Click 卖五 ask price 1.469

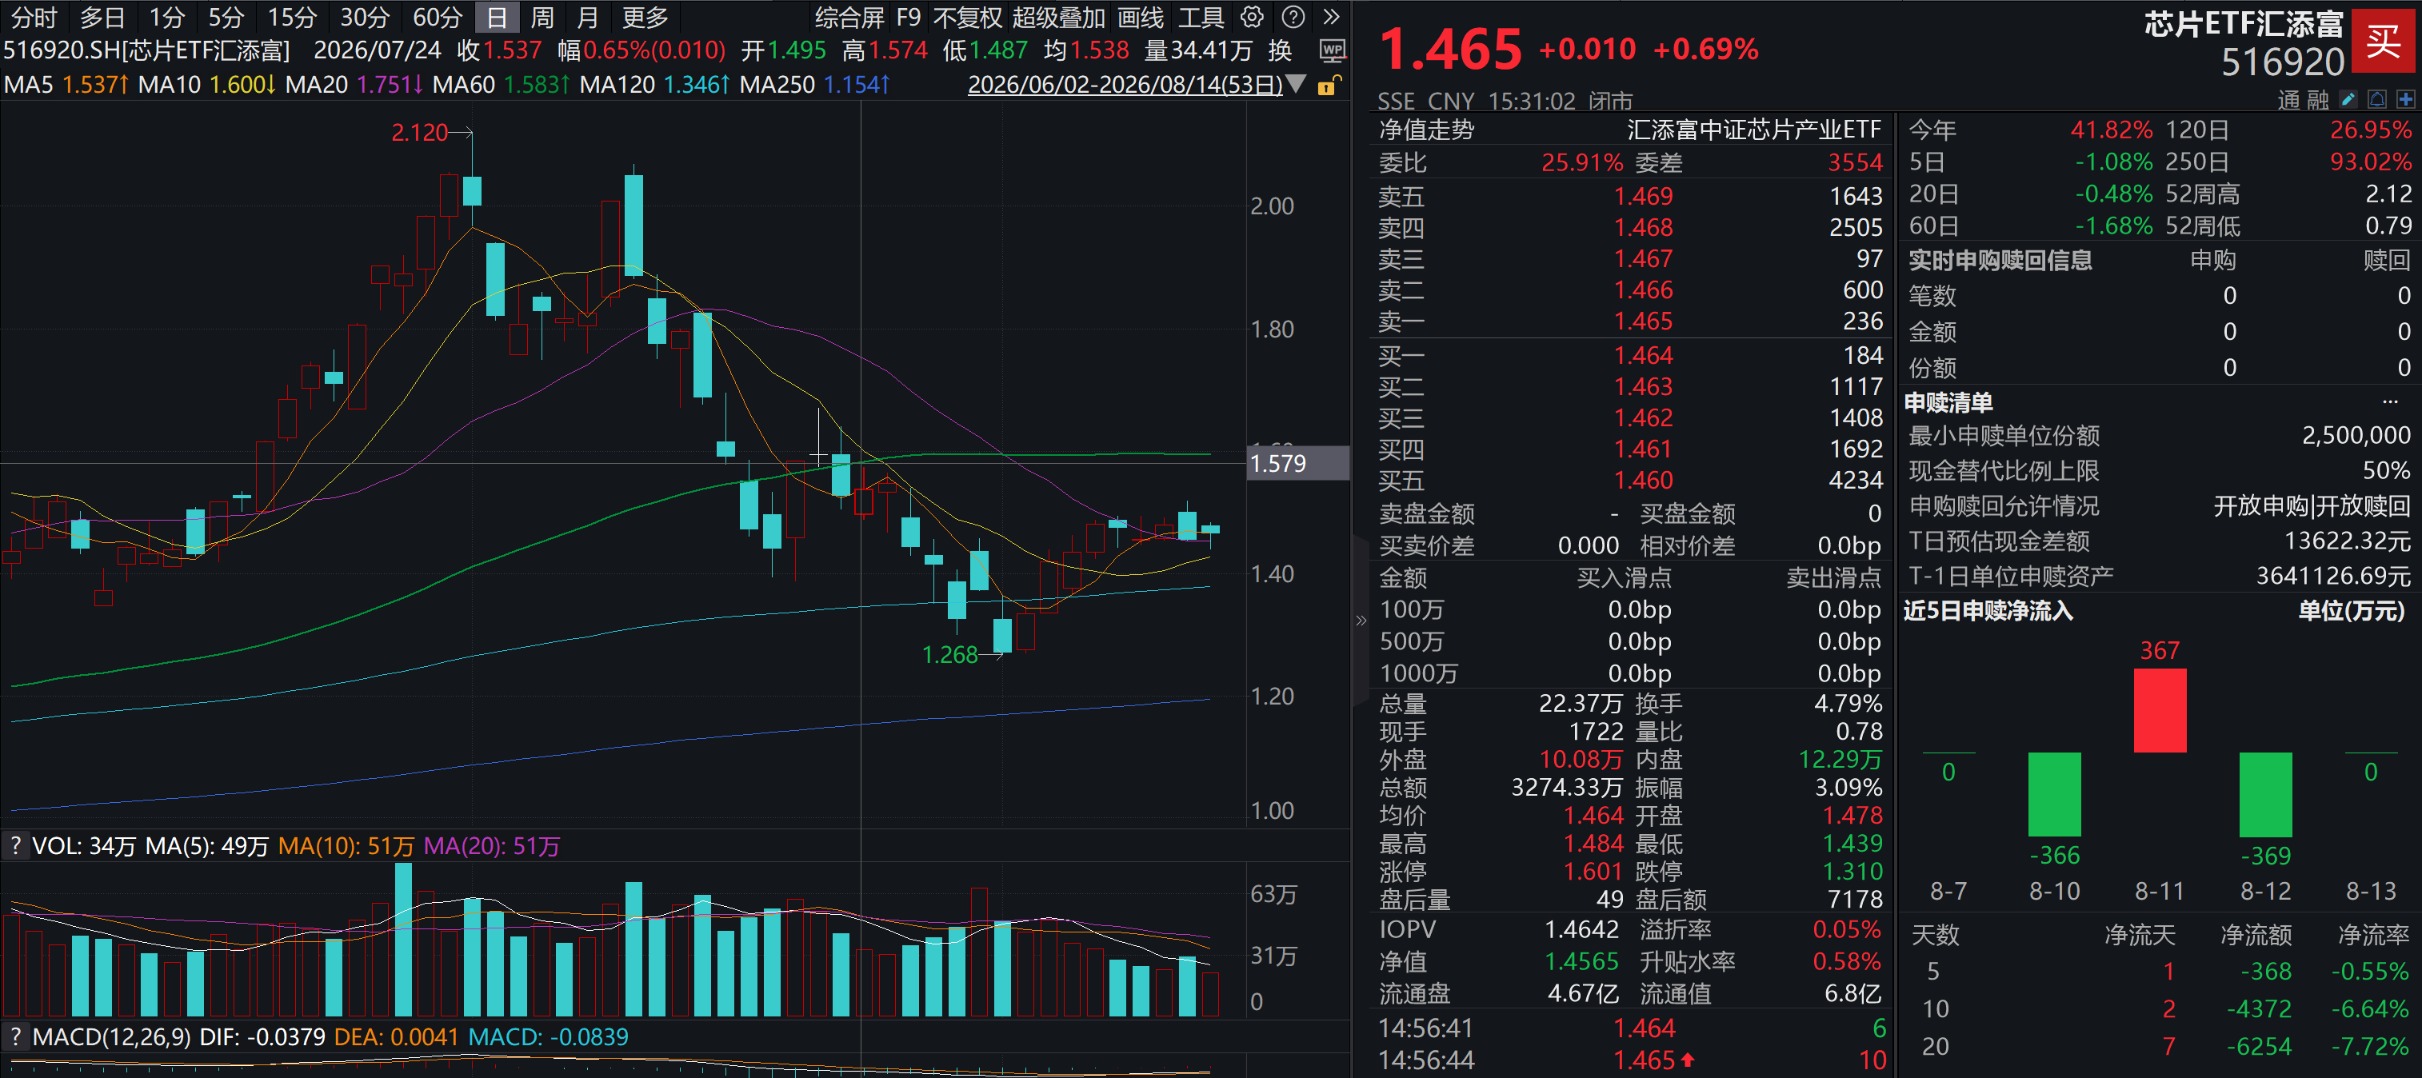(1643, 196)
